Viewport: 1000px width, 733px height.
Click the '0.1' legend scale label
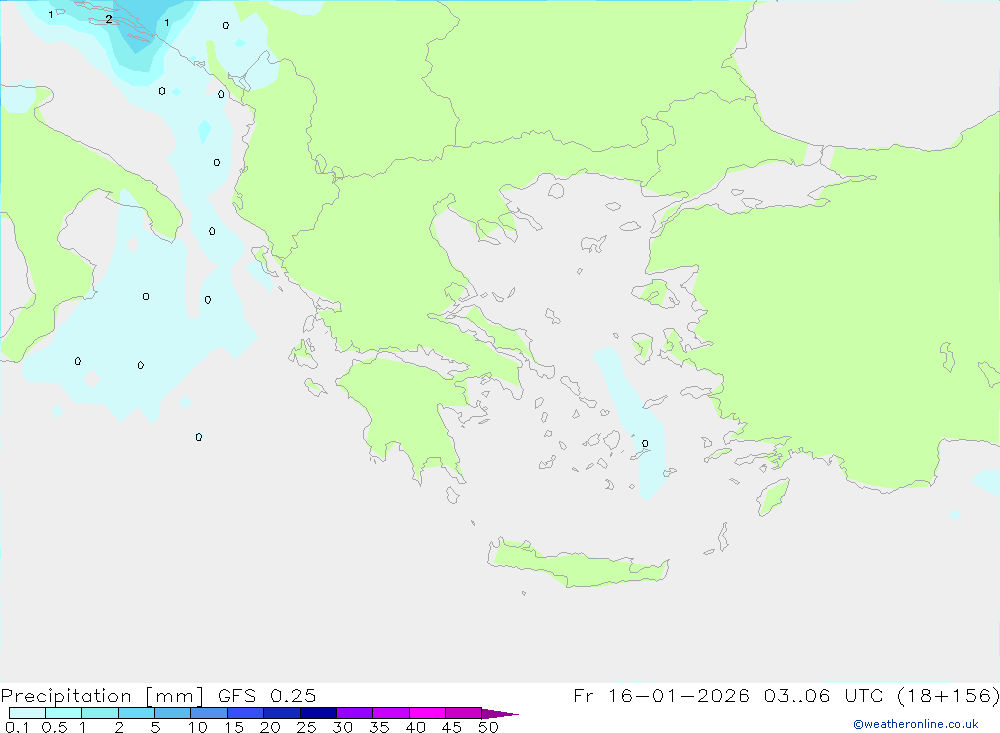pos(17,727)
